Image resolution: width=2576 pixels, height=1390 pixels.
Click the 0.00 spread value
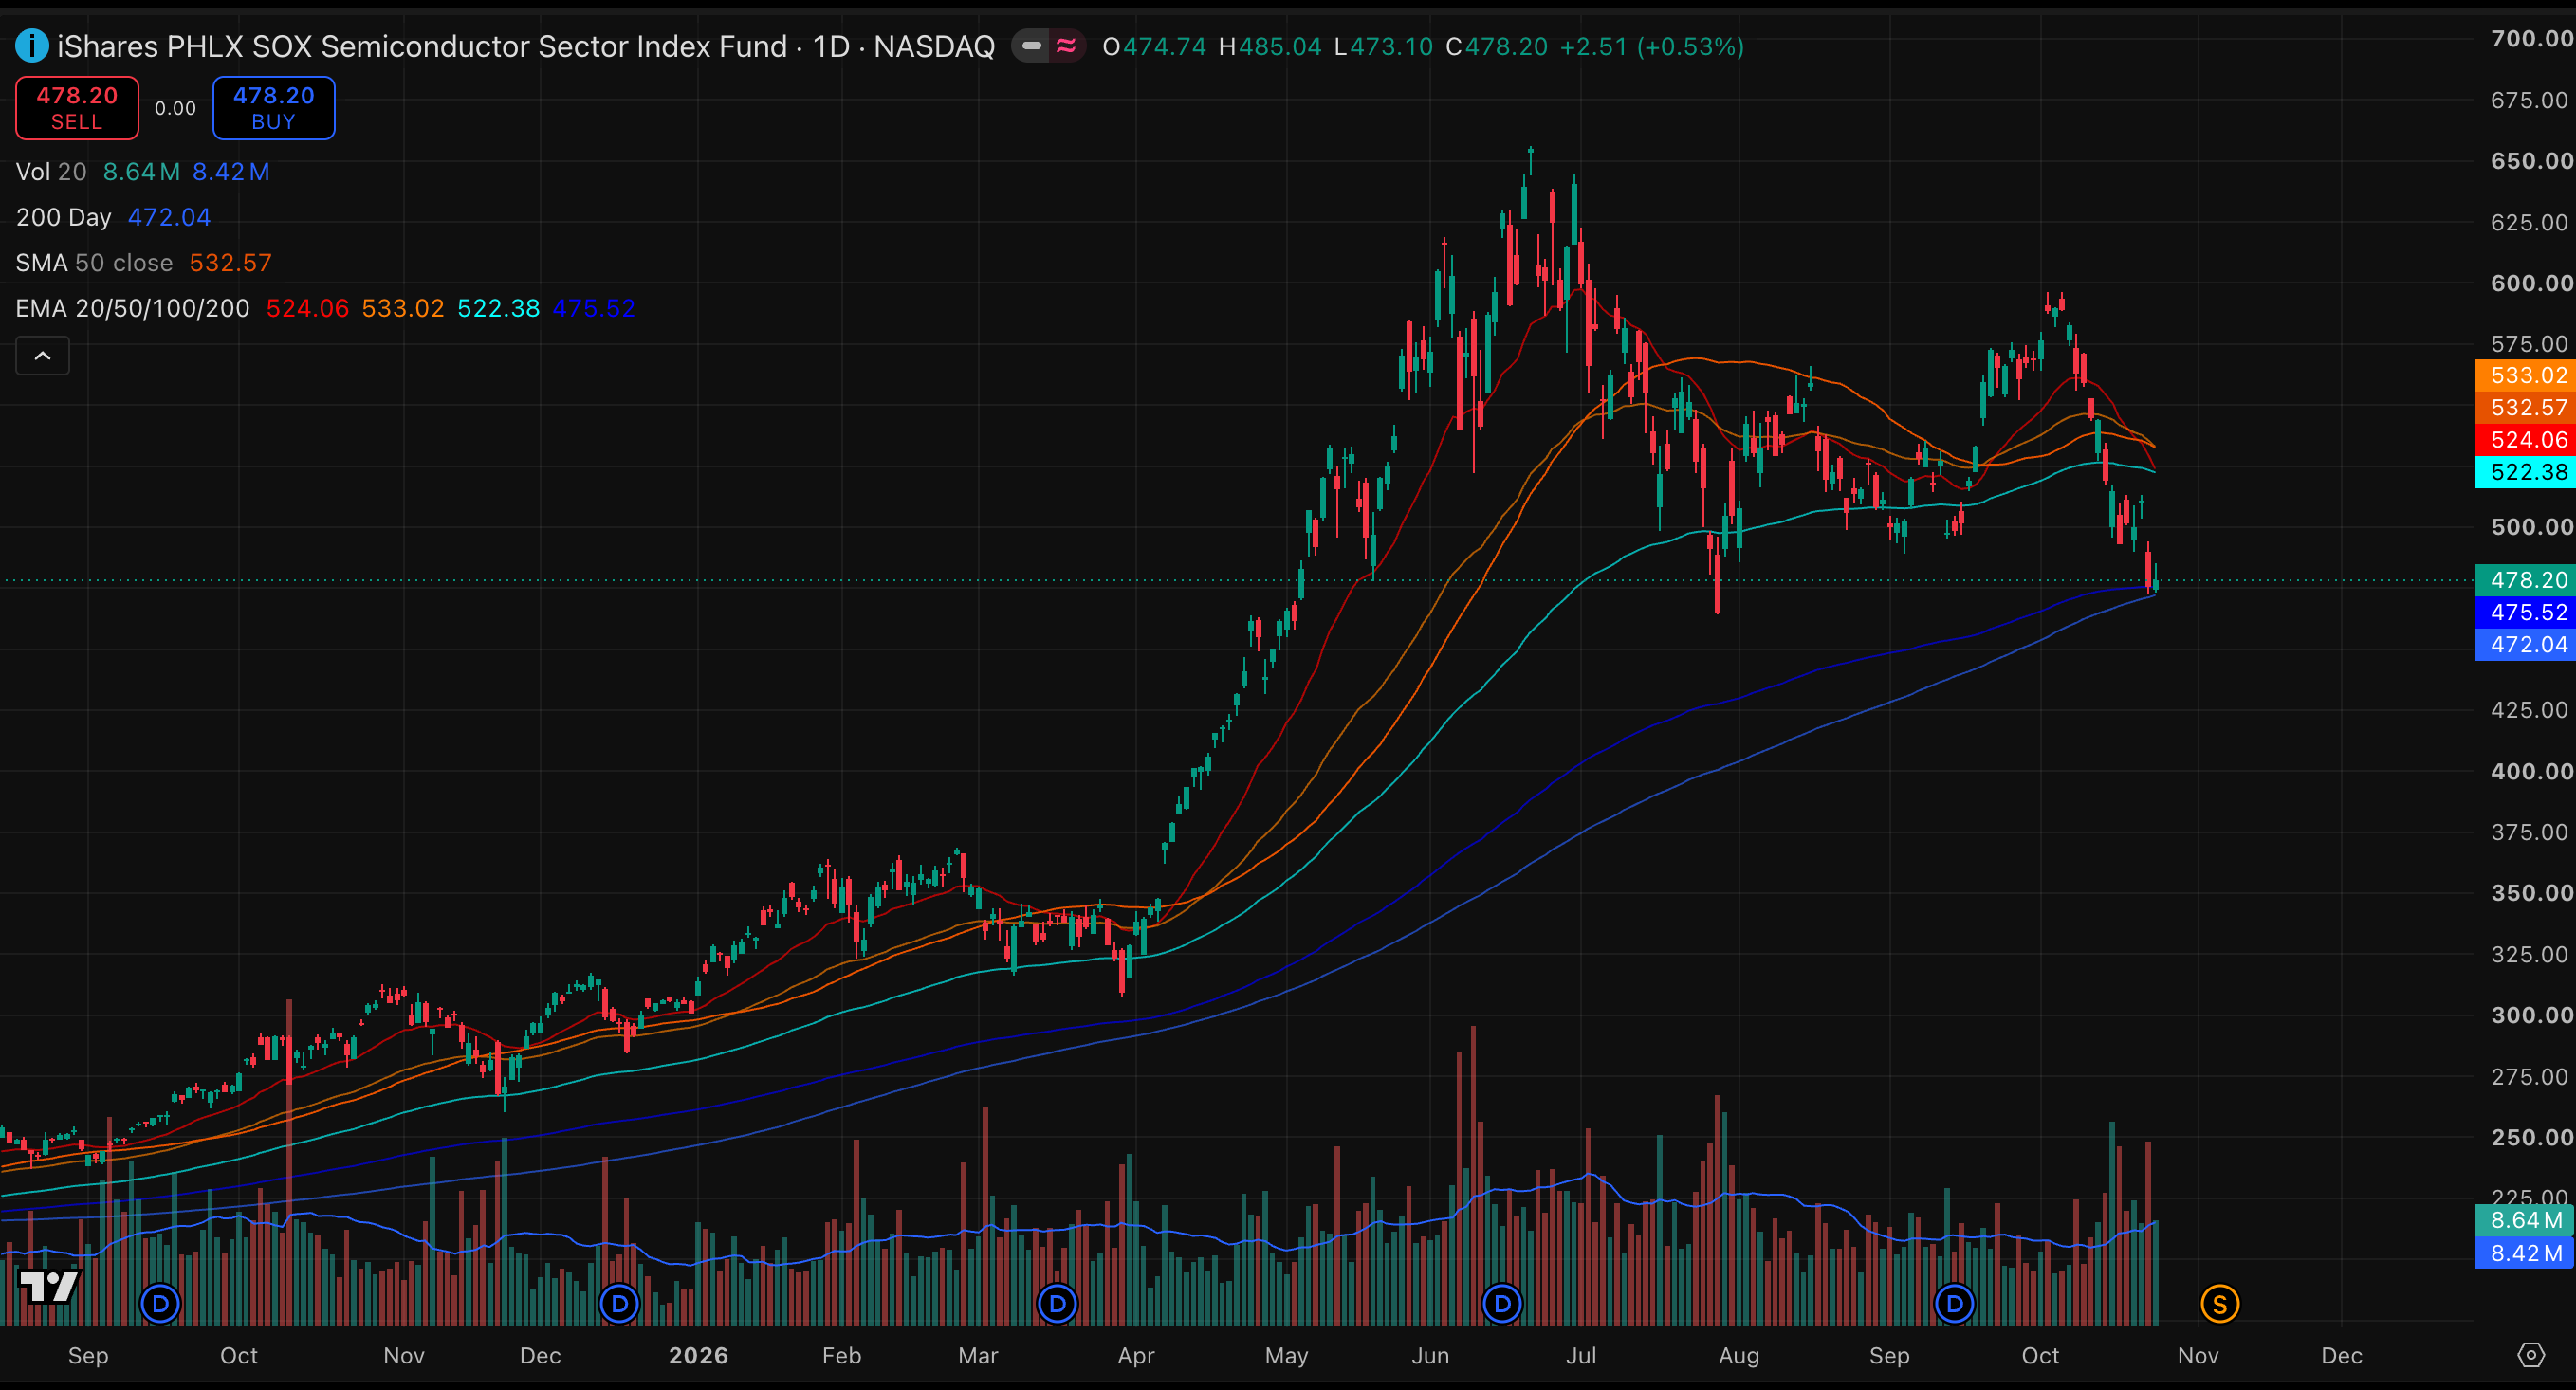pos(175,108)
